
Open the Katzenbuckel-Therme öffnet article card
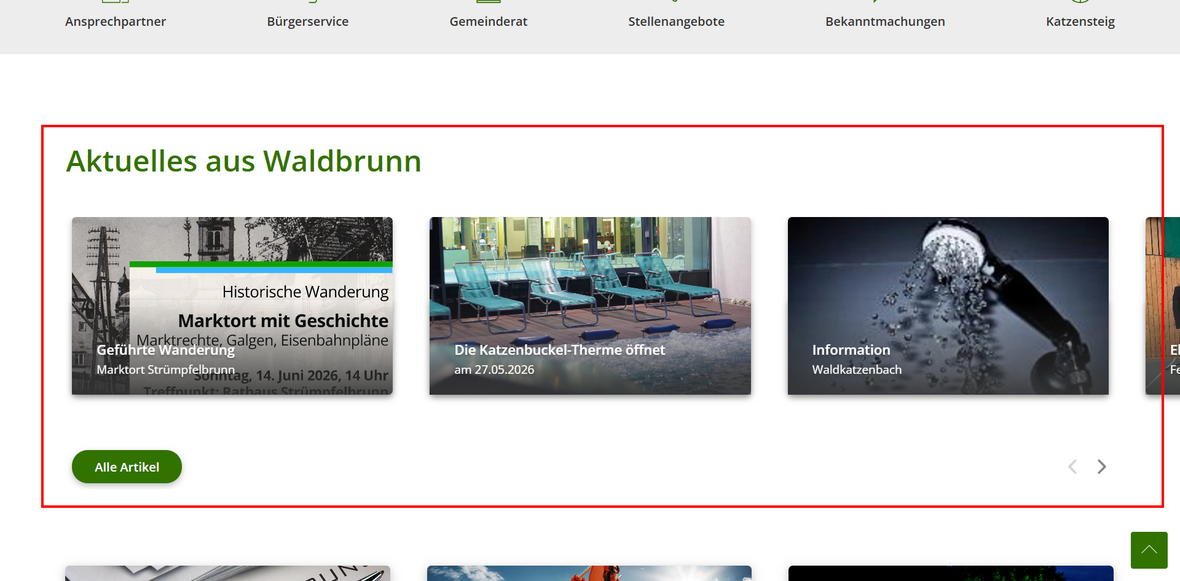590,306
